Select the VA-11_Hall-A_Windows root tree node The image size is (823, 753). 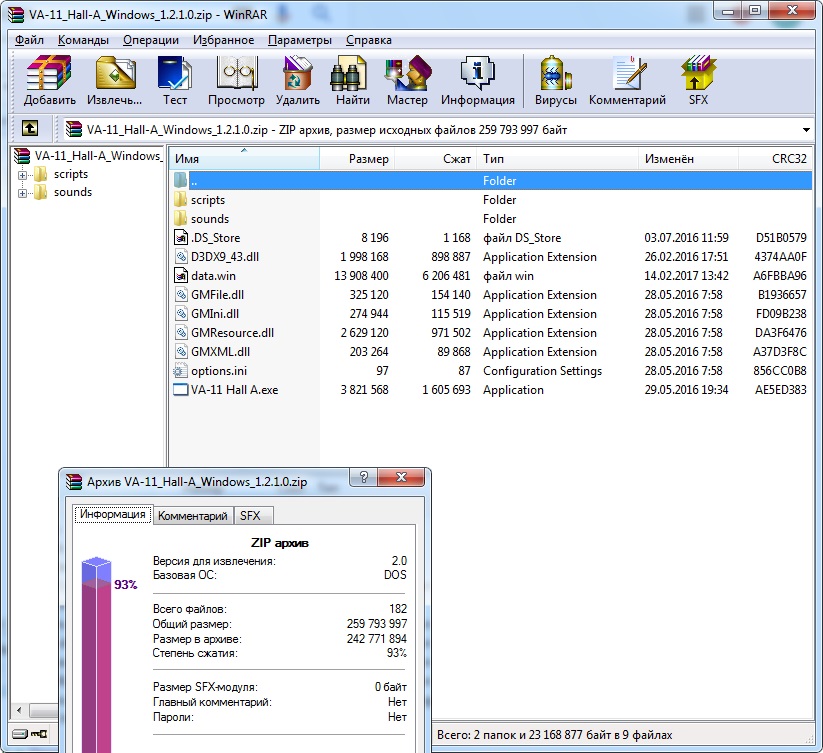[x=89, y=156]
